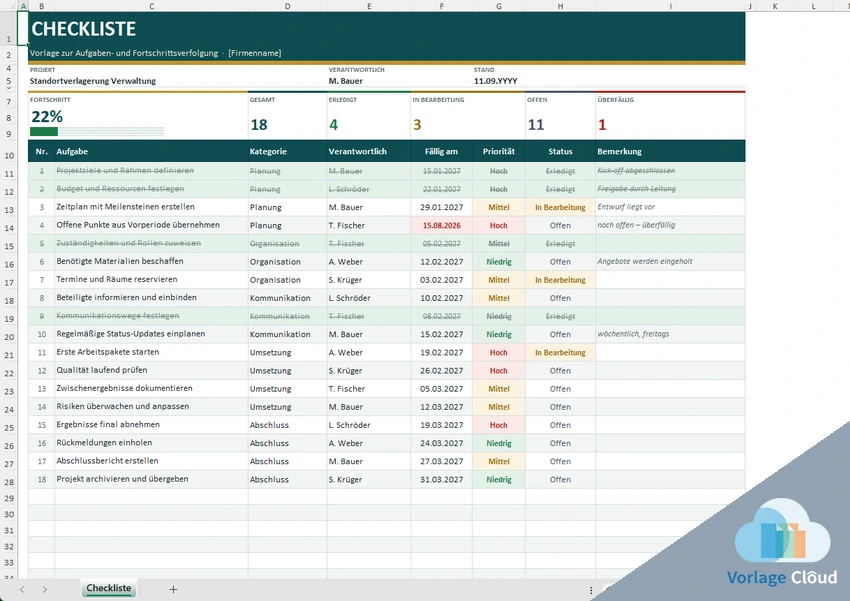The image size is (850, 601).
Task: Select remark 'Kick-off abgeschlossen'
Action: 636,170
